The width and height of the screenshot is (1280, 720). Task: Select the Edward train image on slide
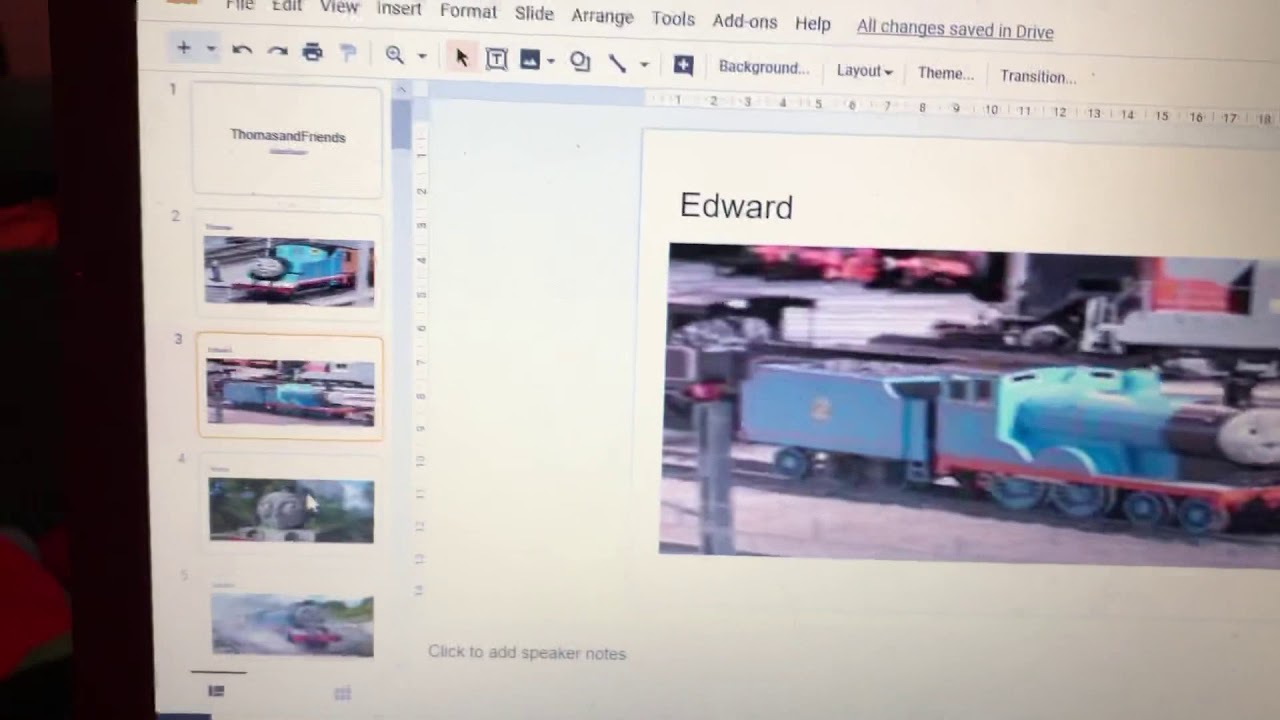point(969,405)
